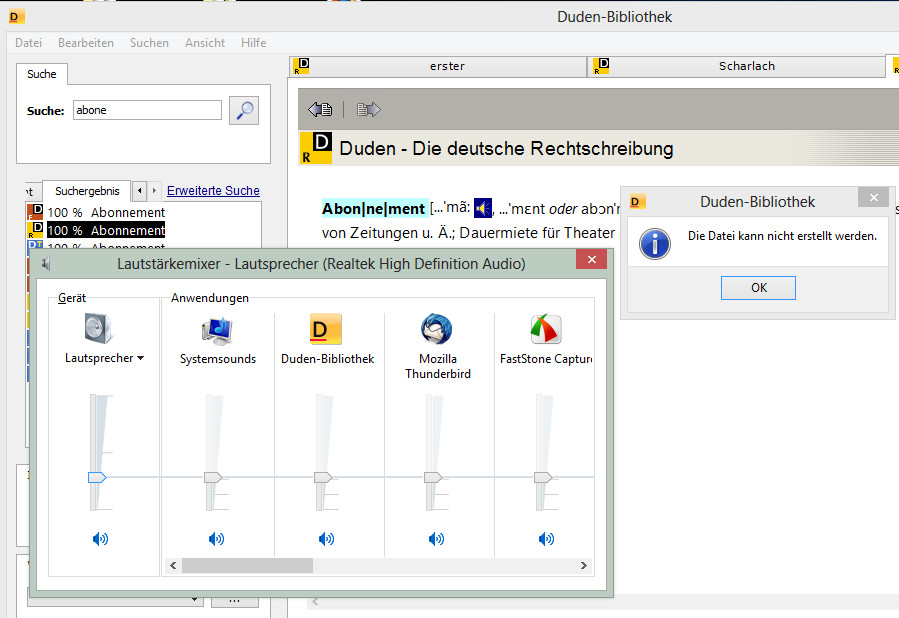899x618 pixels.
Task: Switch to the erster tab
Action: [438, 66]
